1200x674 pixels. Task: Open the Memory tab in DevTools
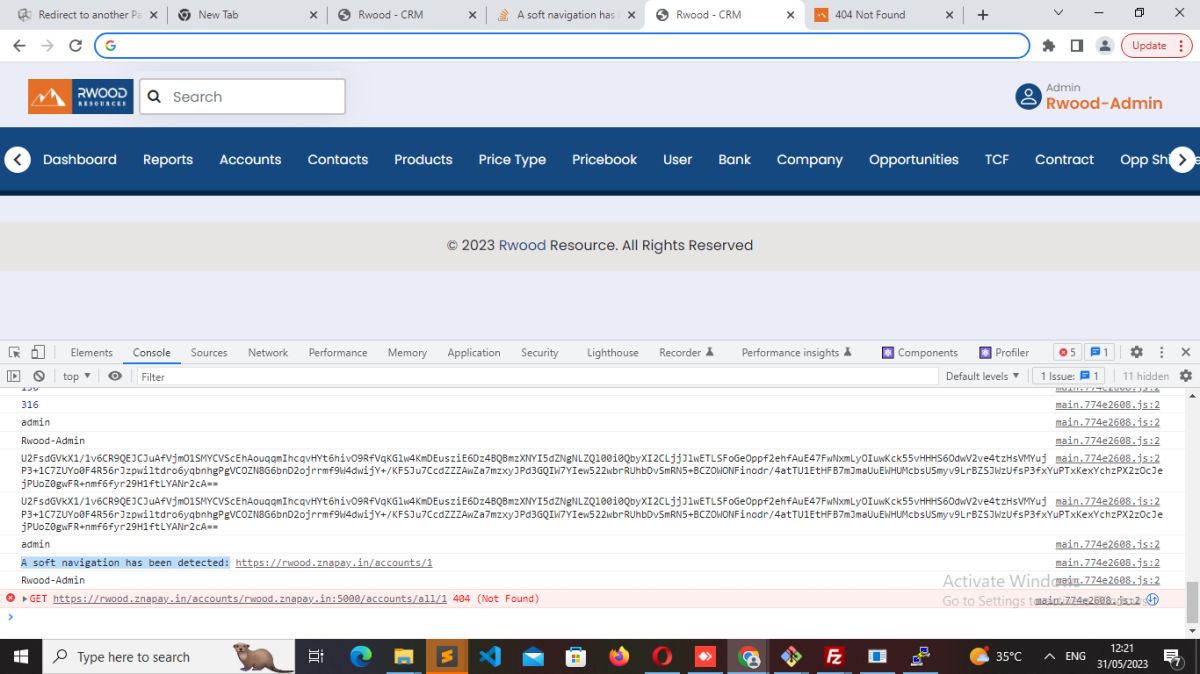pos(407,352)
